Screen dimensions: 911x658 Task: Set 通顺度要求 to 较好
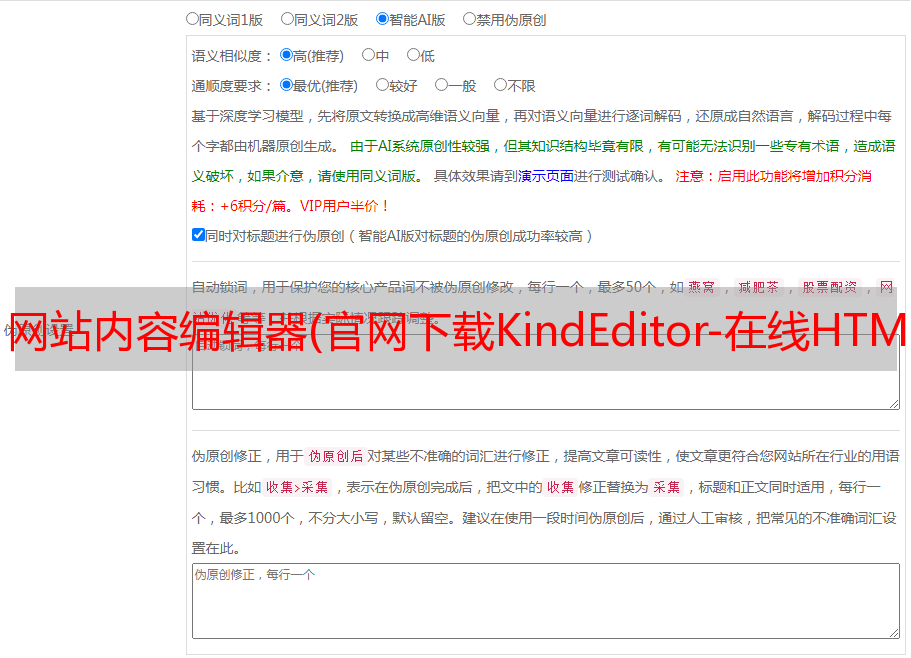[382, 85]
